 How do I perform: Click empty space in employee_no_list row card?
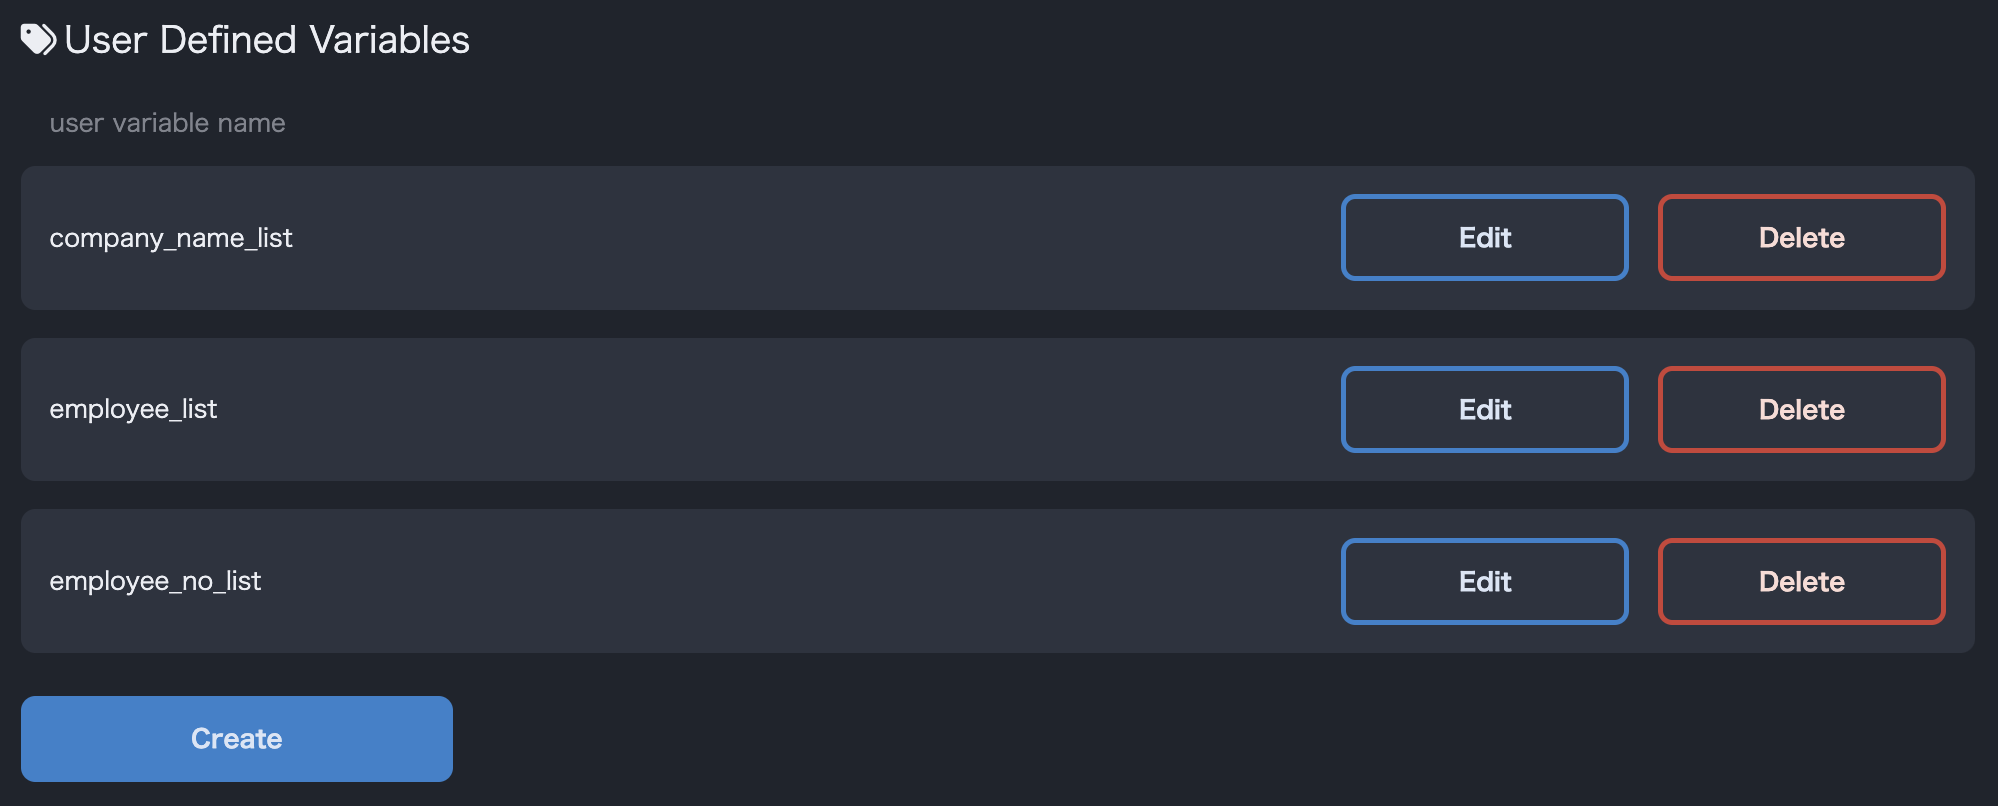coord(800,582)
